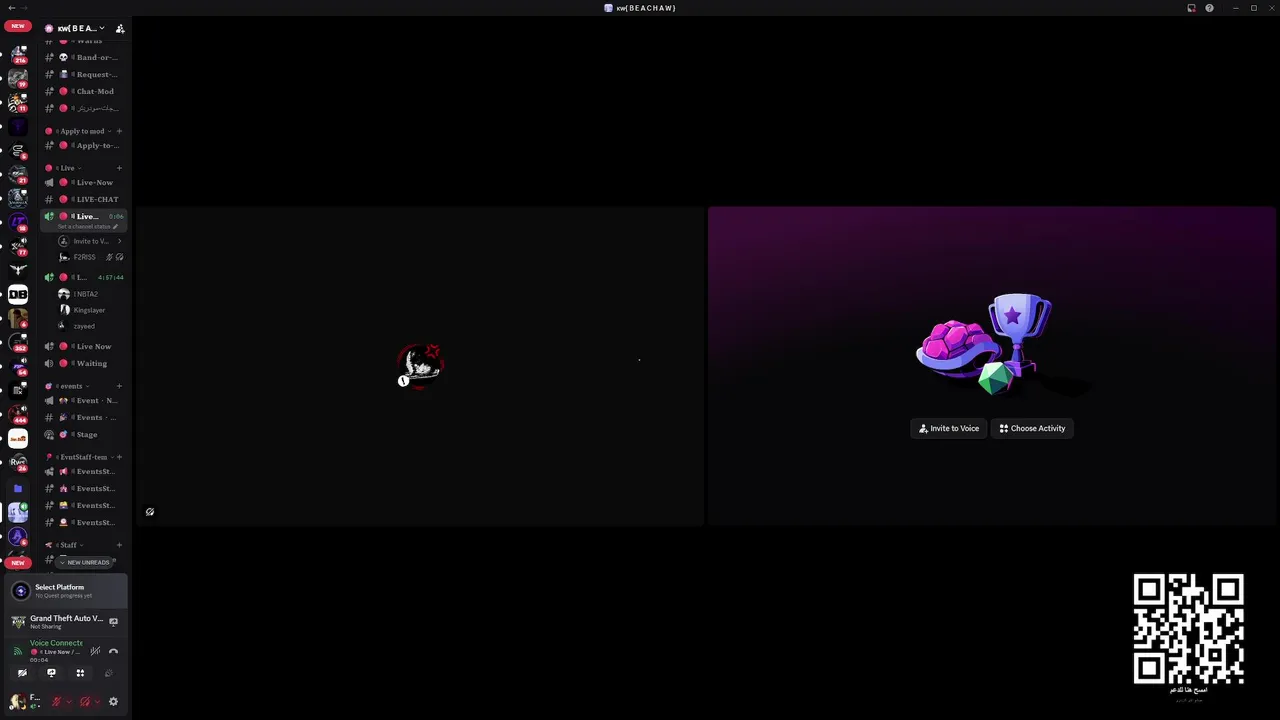Viewport: 1280px width, 720px height.
Task: Toggle noise suppression in voice panel
Action: point(95,651)
